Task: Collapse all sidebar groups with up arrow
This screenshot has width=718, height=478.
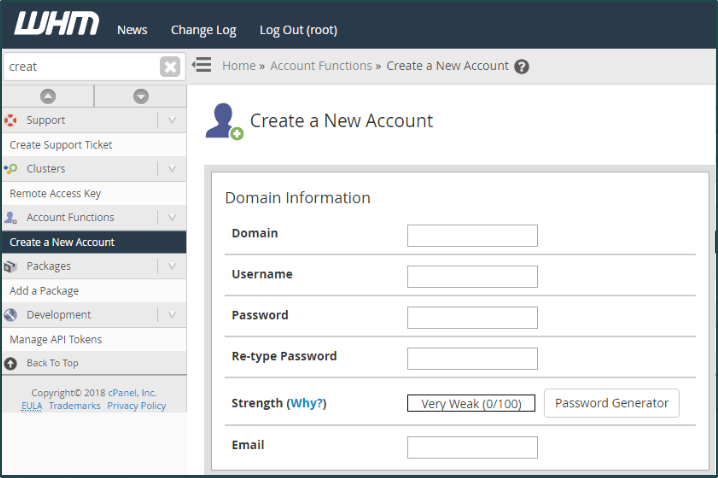Action: pos(47,96)
